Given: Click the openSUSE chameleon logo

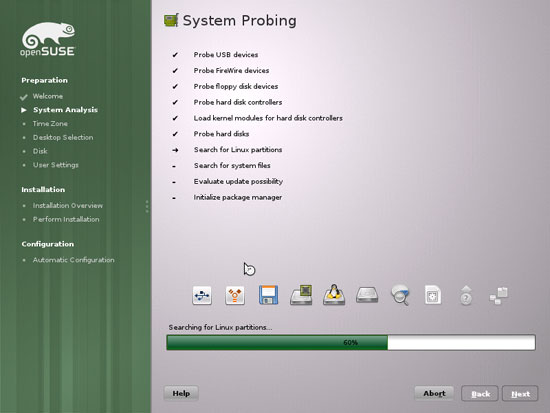Looking at the screenshot, I should pos(48,39).
